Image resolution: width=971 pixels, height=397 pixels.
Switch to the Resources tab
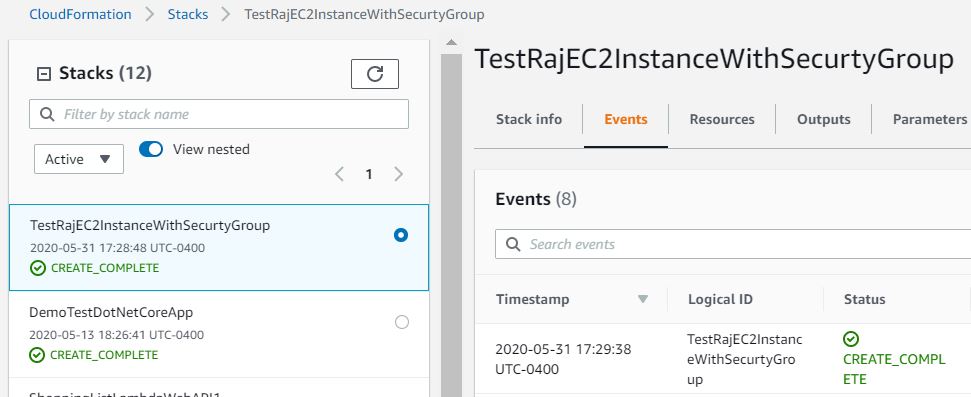coord(722,120)
